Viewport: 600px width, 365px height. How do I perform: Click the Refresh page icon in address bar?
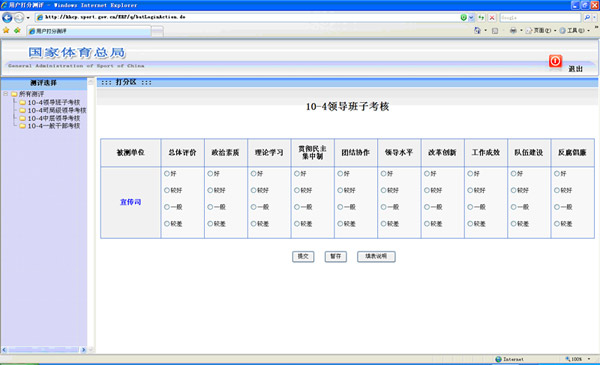[481, 18]
